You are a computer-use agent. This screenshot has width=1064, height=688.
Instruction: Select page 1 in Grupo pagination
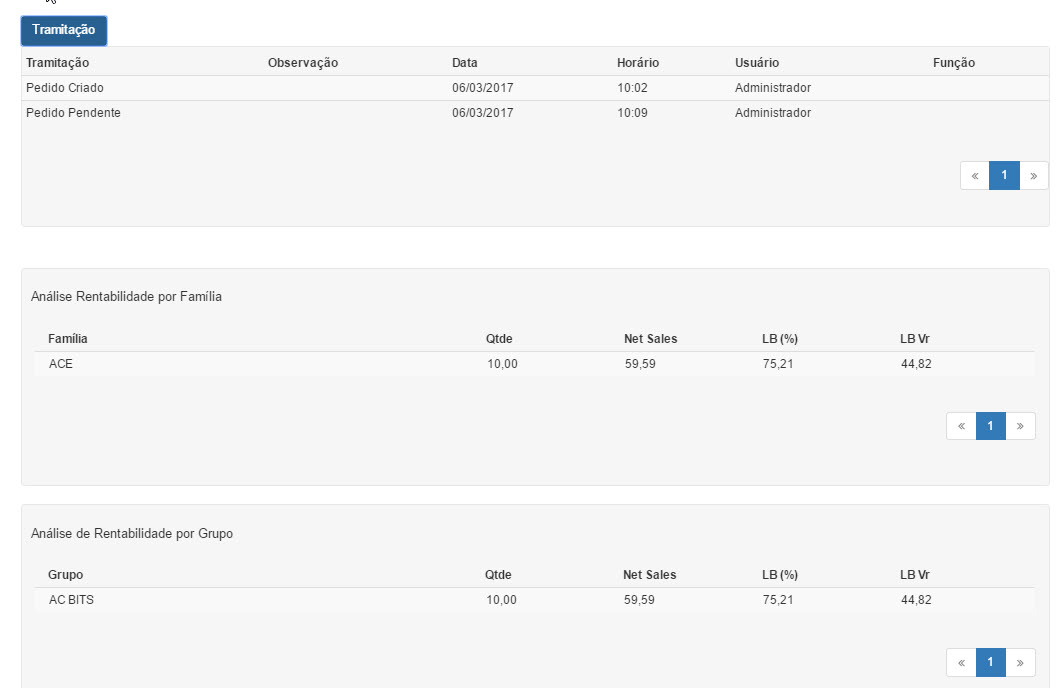point(991,662)
